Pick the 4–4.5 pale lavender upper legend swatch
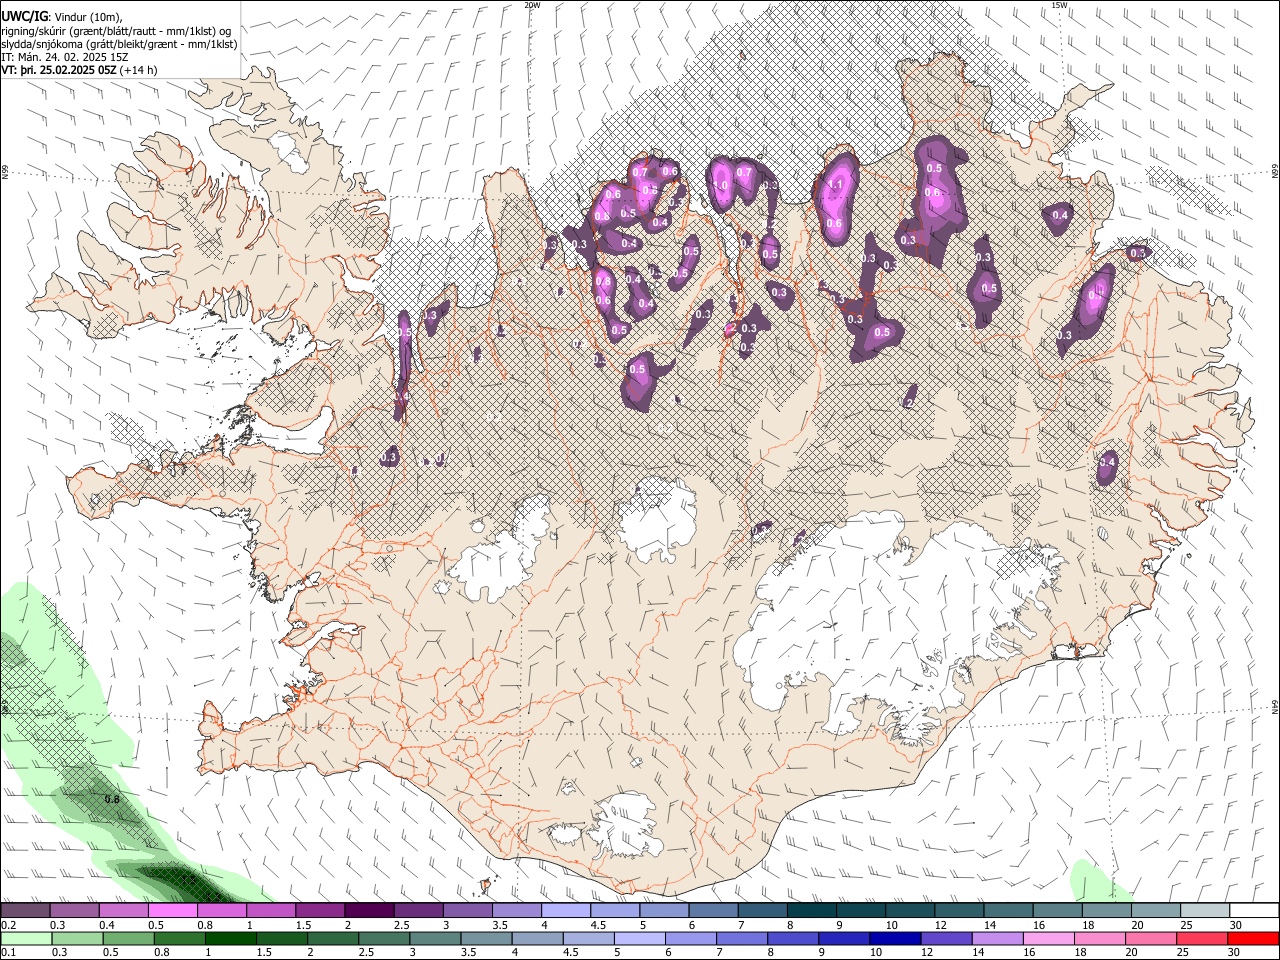 coord(566,910)
